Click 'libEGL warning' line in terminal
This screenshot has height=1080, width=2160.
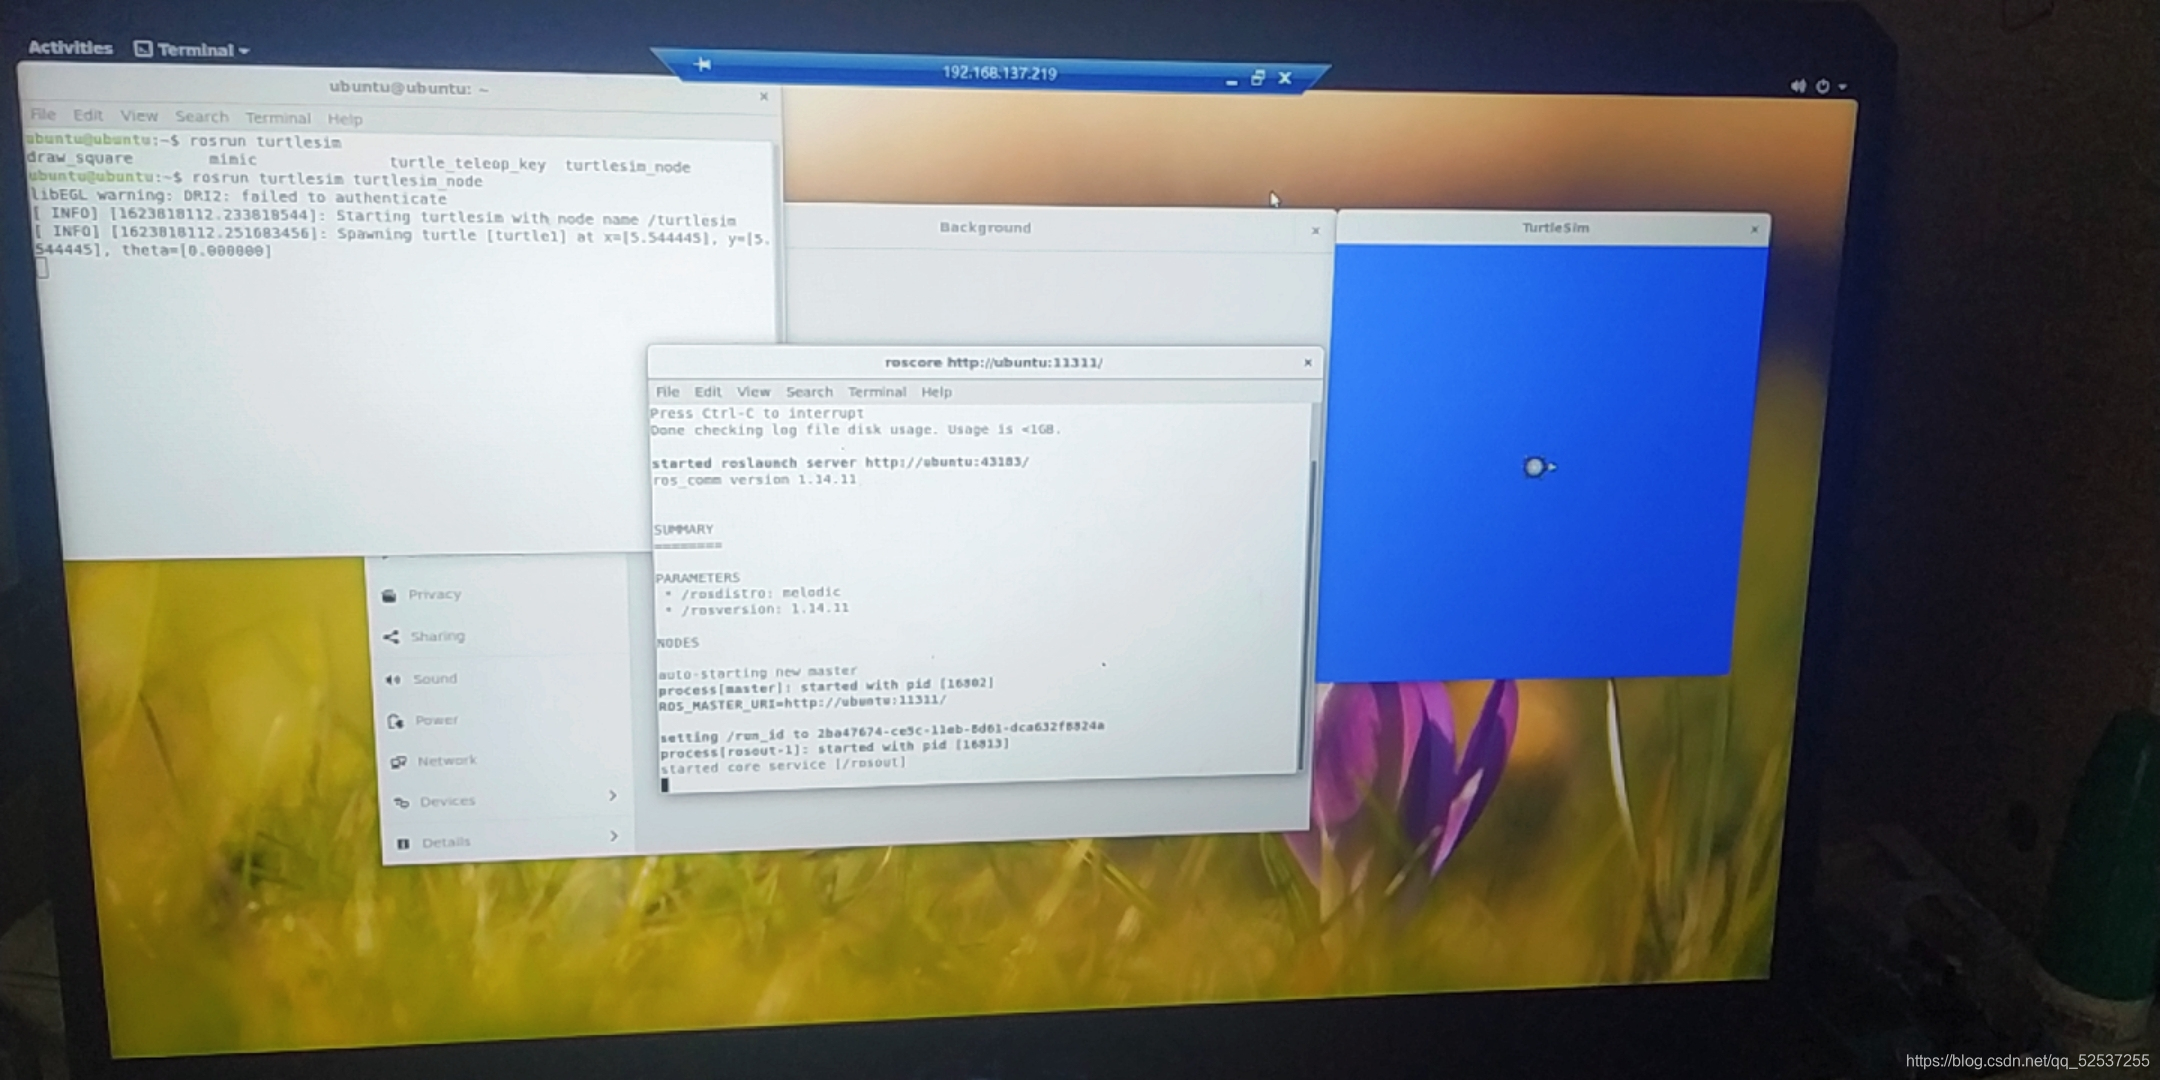(238, 197)
